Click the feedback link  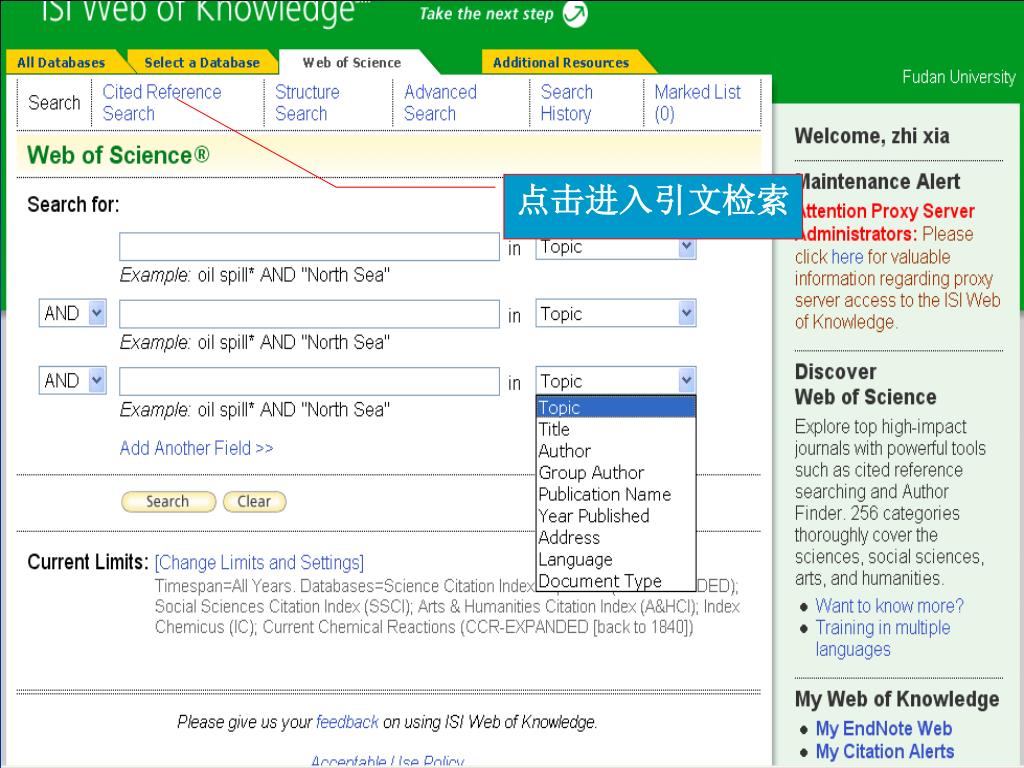[347, 722]
